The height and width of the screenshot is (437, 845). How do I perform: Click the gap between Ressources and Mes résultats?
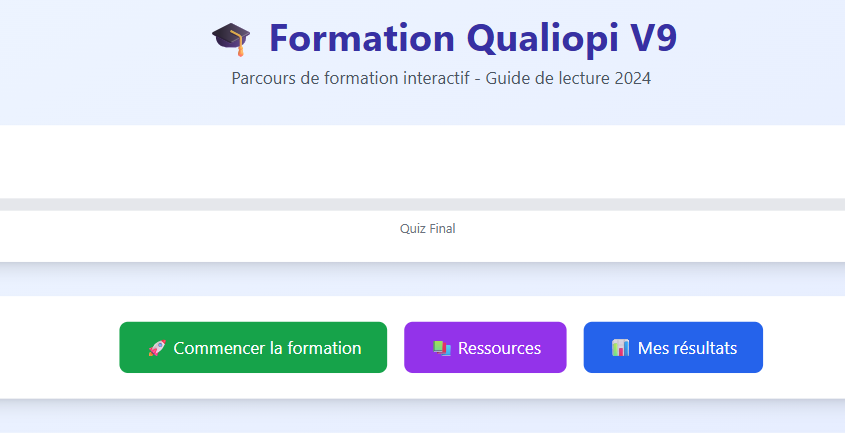click(x=575, y=348)
